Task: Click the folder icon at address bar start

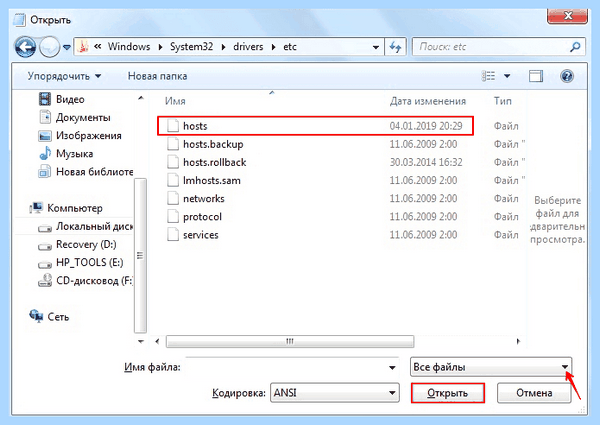Action: pos(83,47)
